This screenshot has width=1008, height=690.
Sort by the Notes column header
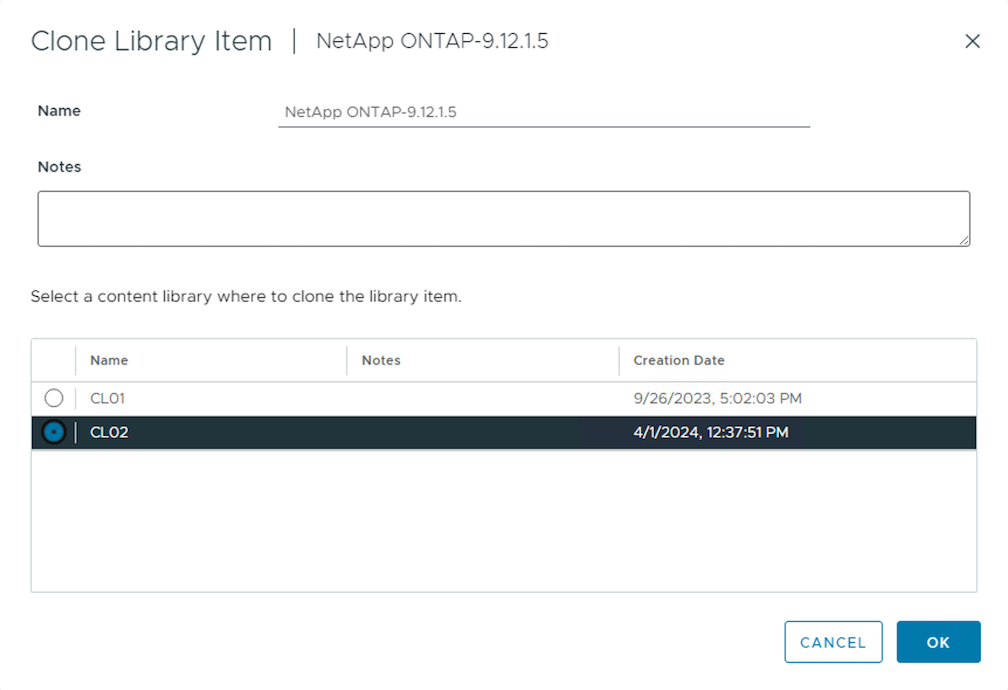(381, 360)
